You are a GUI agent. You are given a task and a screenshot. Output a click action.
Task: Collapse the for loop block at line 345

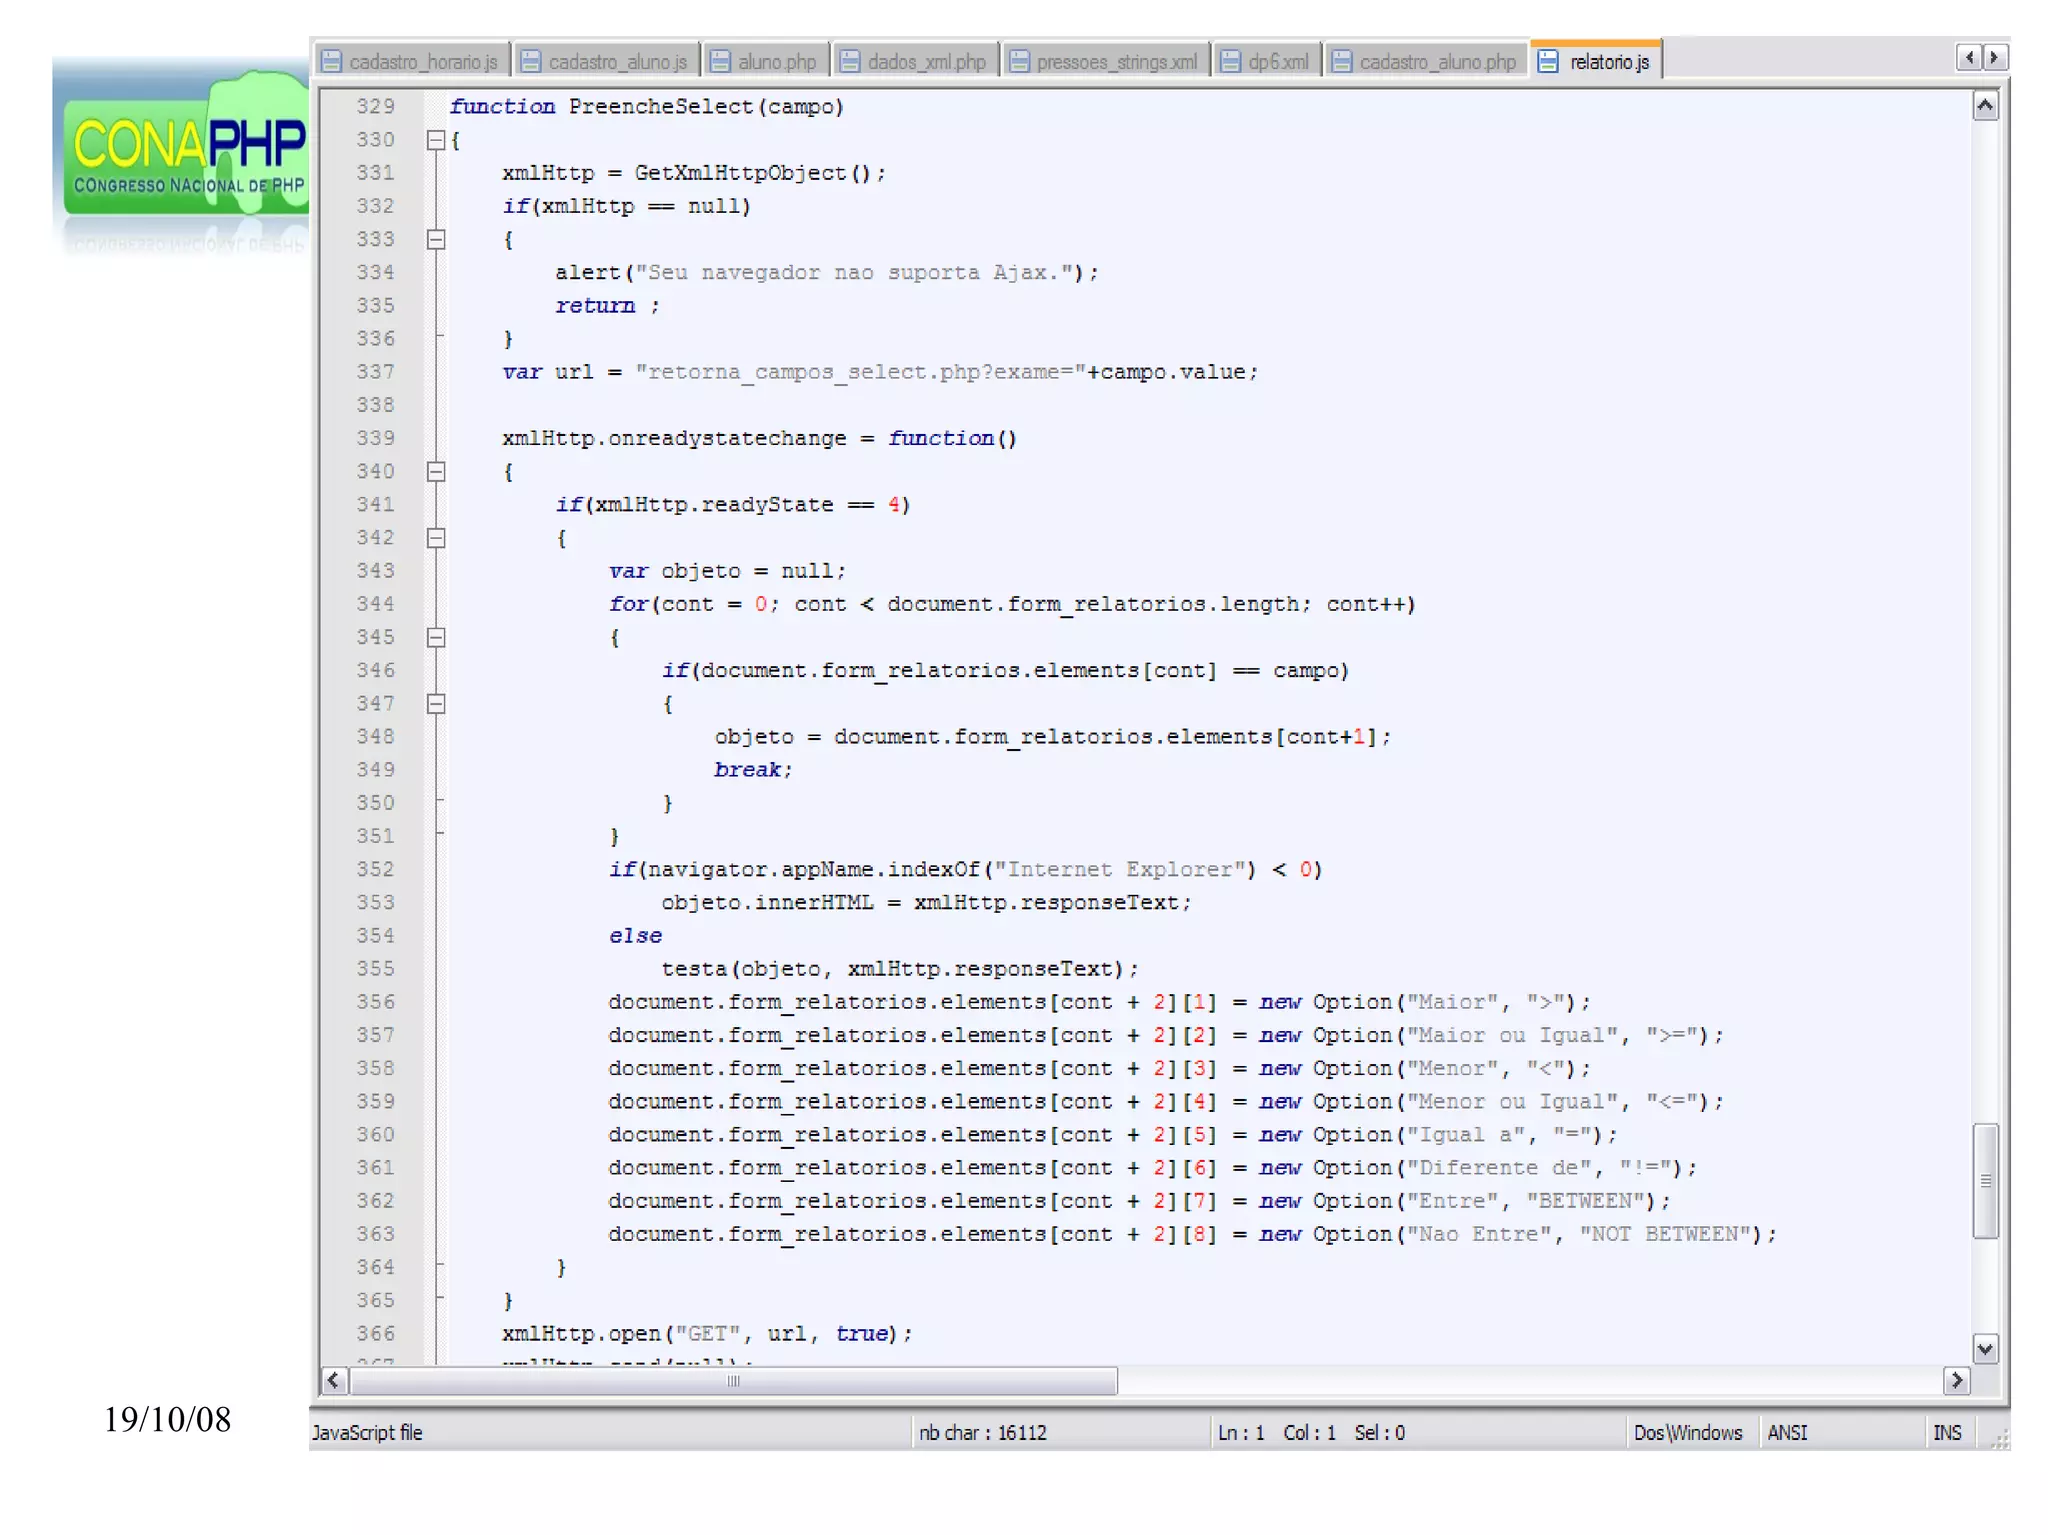pos(436,637)
